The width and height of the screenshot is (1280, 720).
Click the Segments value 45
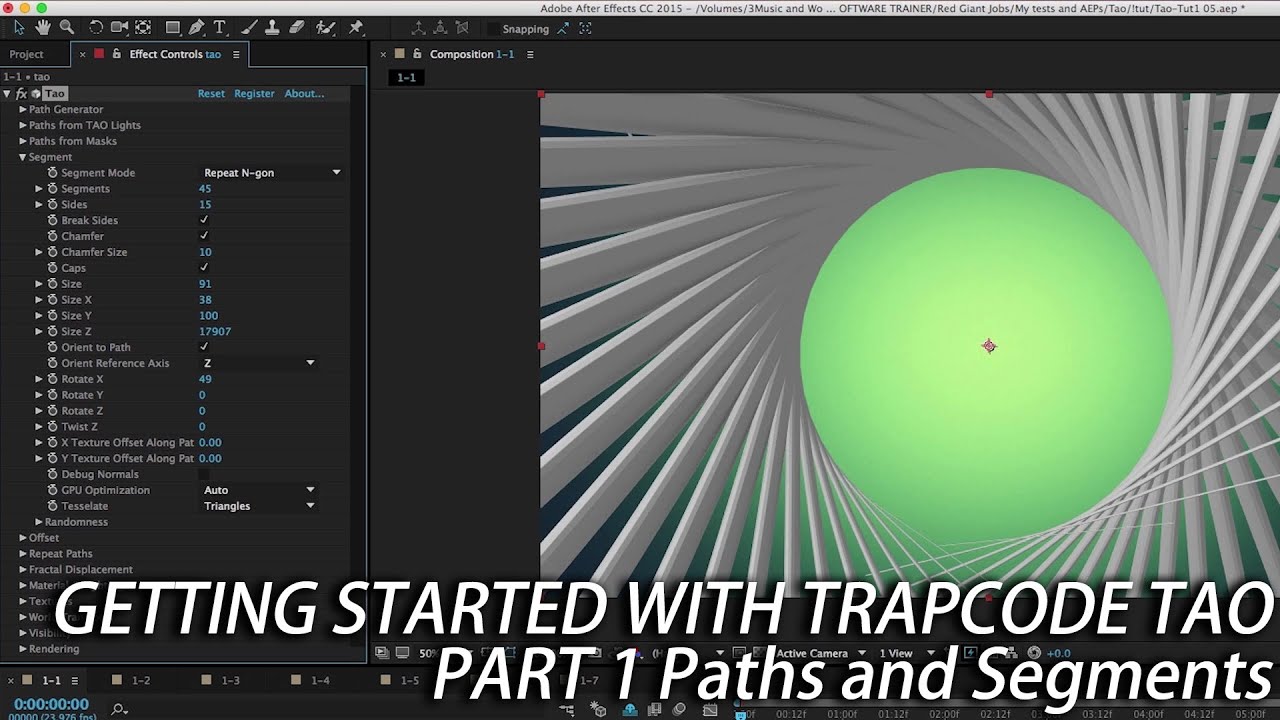pos(205,189)
